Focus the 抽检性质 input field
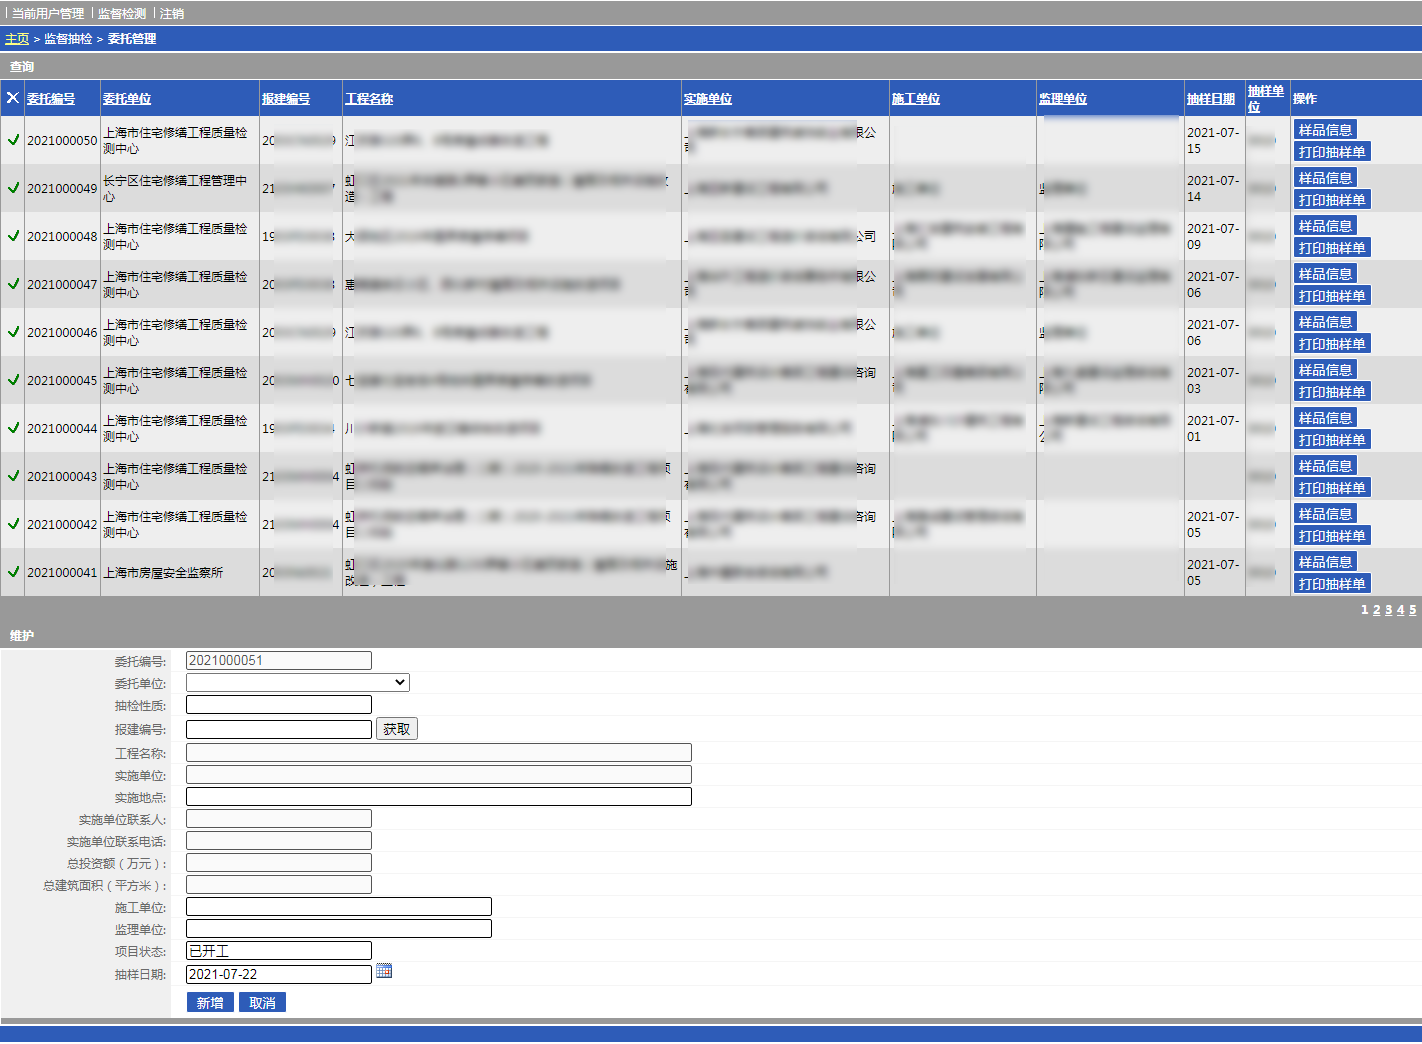Viewport: 1422px width, 1044px height. (279, 705)
